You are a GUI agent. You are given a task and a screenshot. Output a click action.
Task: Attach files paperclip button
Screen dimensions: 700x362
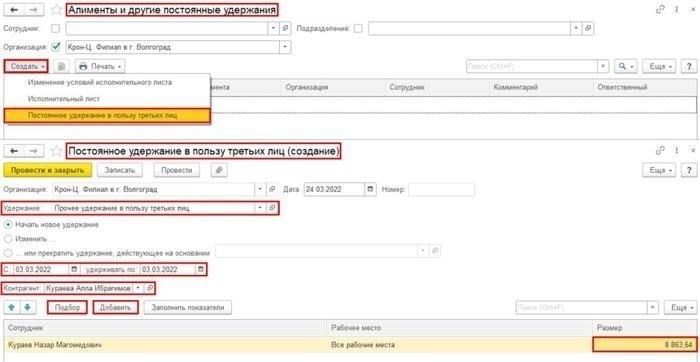(x=219, y=170)
